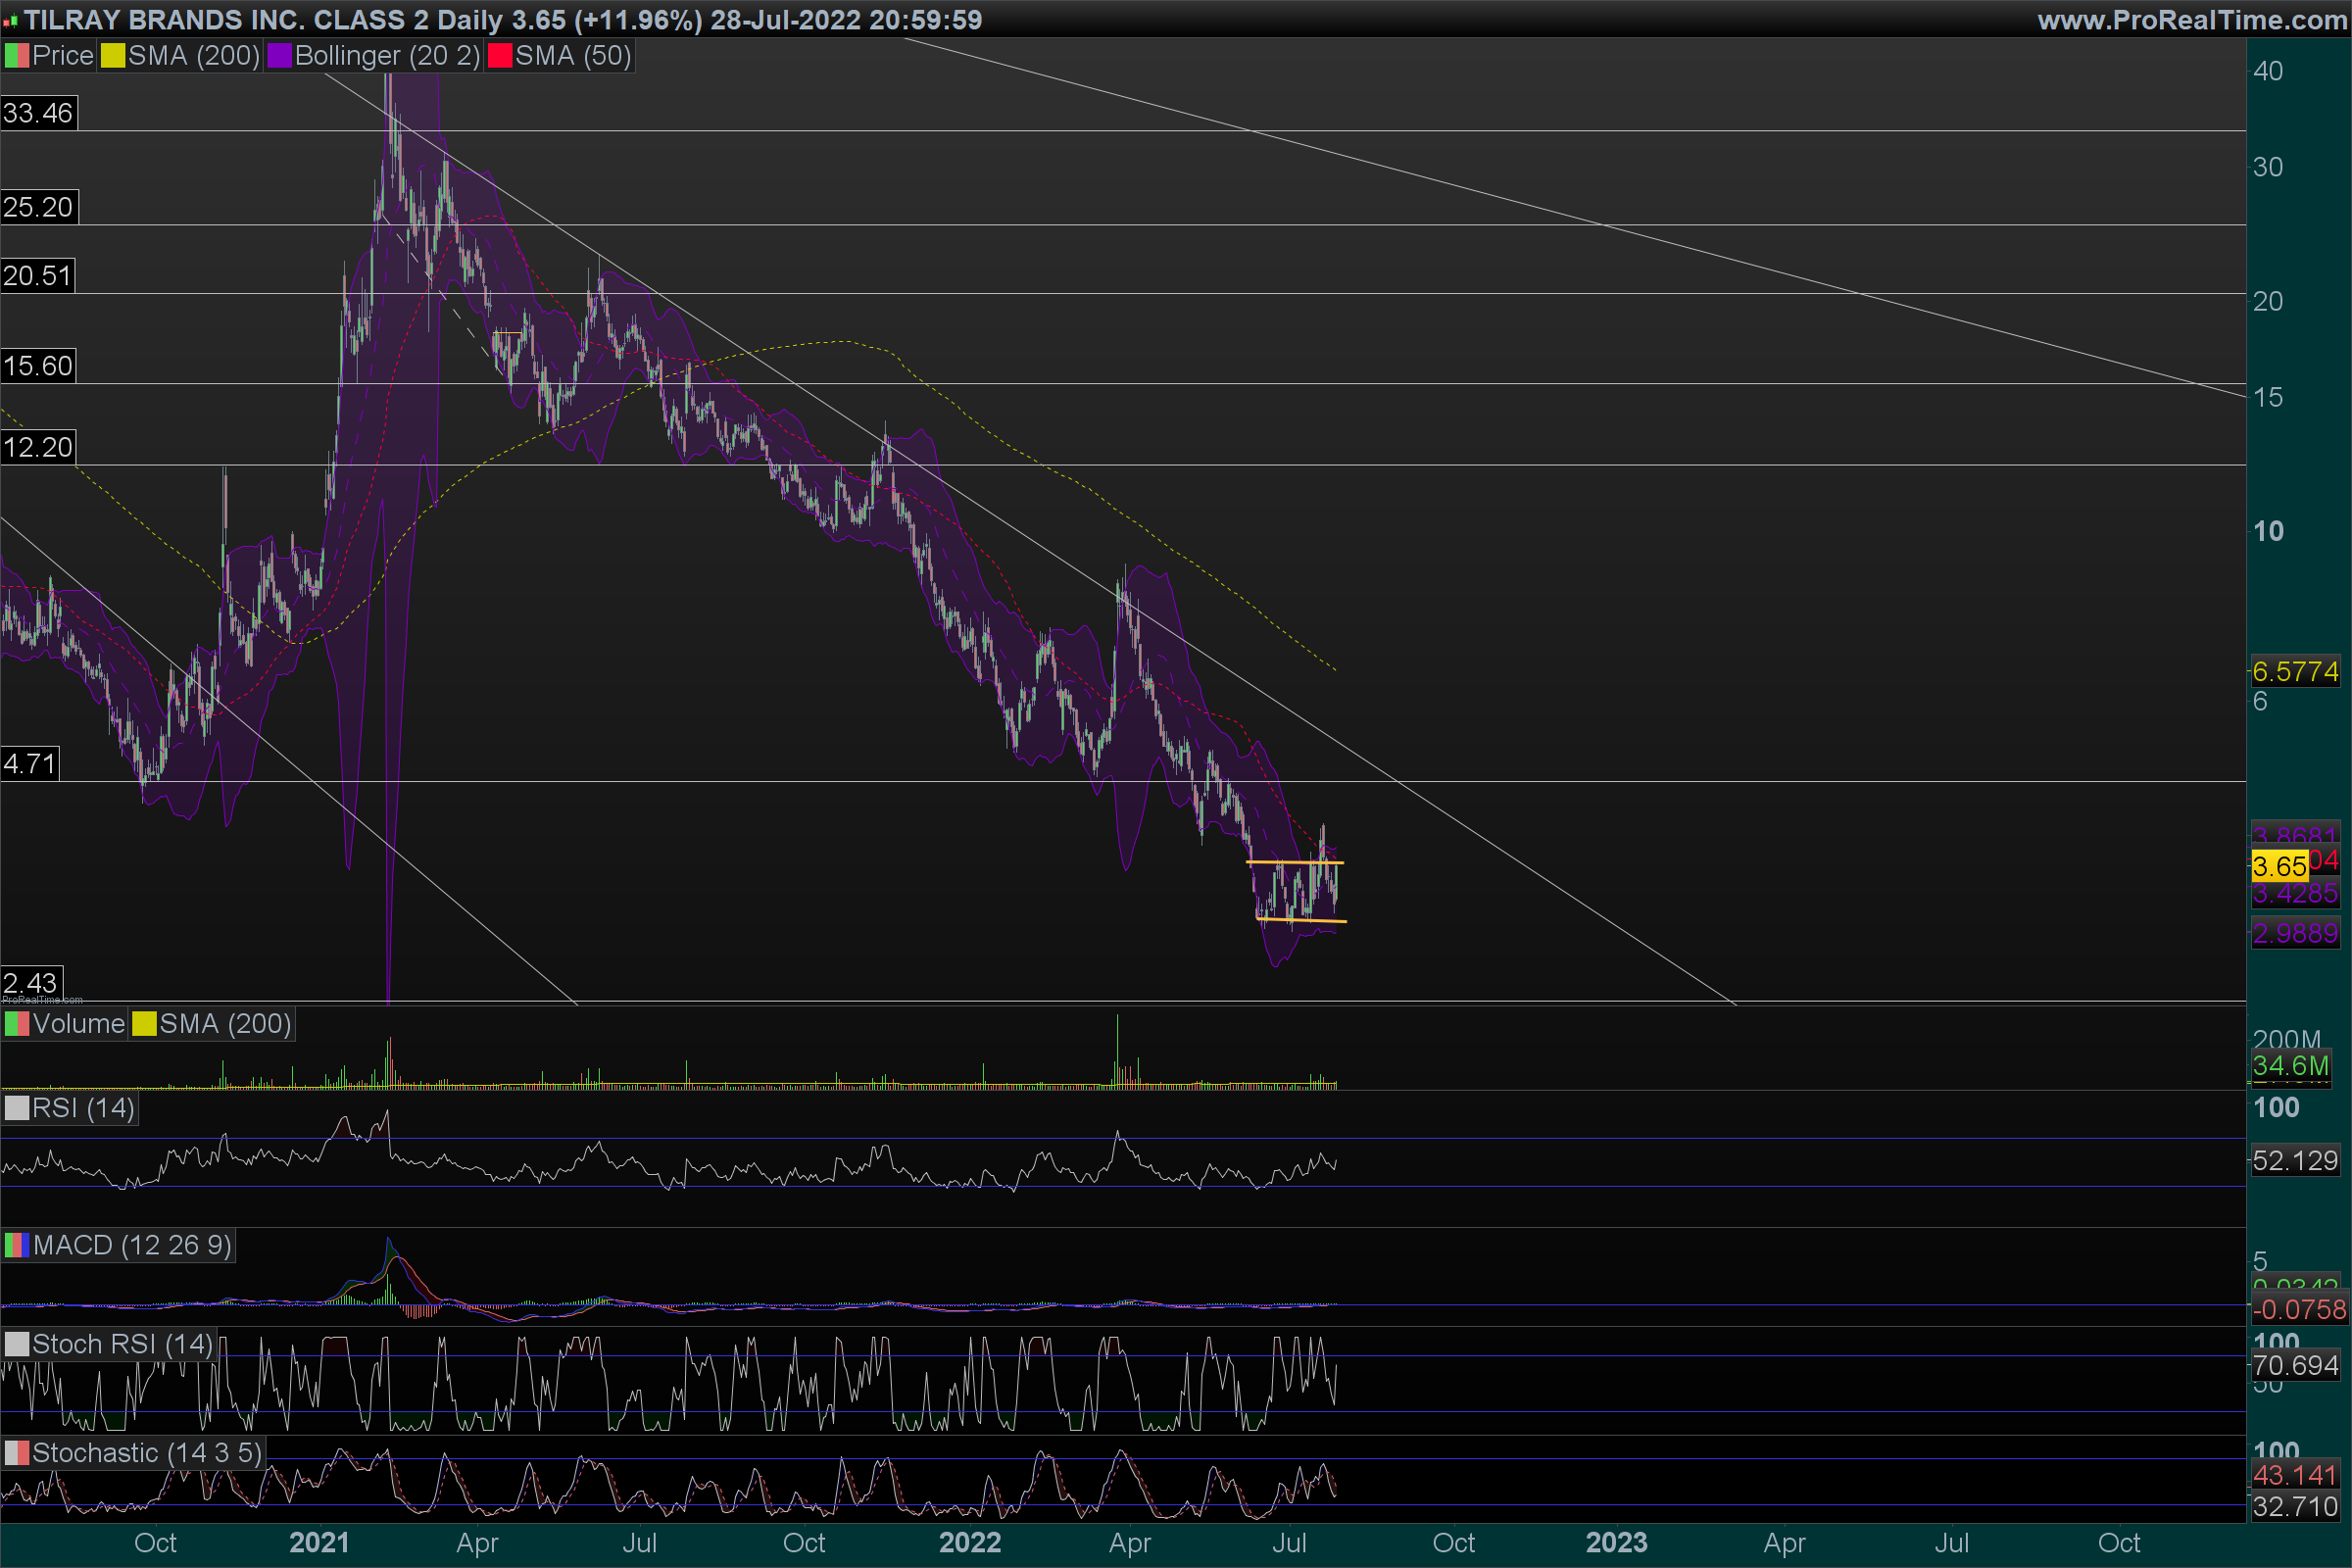The width and height of the screenshot is (2352, 1568).
Task: Click the Price legend color icon
Action: tap(16, 56)
